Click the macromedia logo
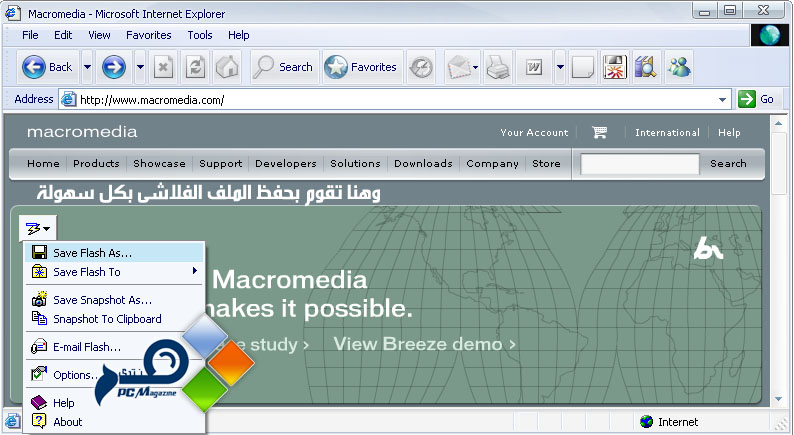This screenshot has height=435, width=794. (x=82, y=132)
